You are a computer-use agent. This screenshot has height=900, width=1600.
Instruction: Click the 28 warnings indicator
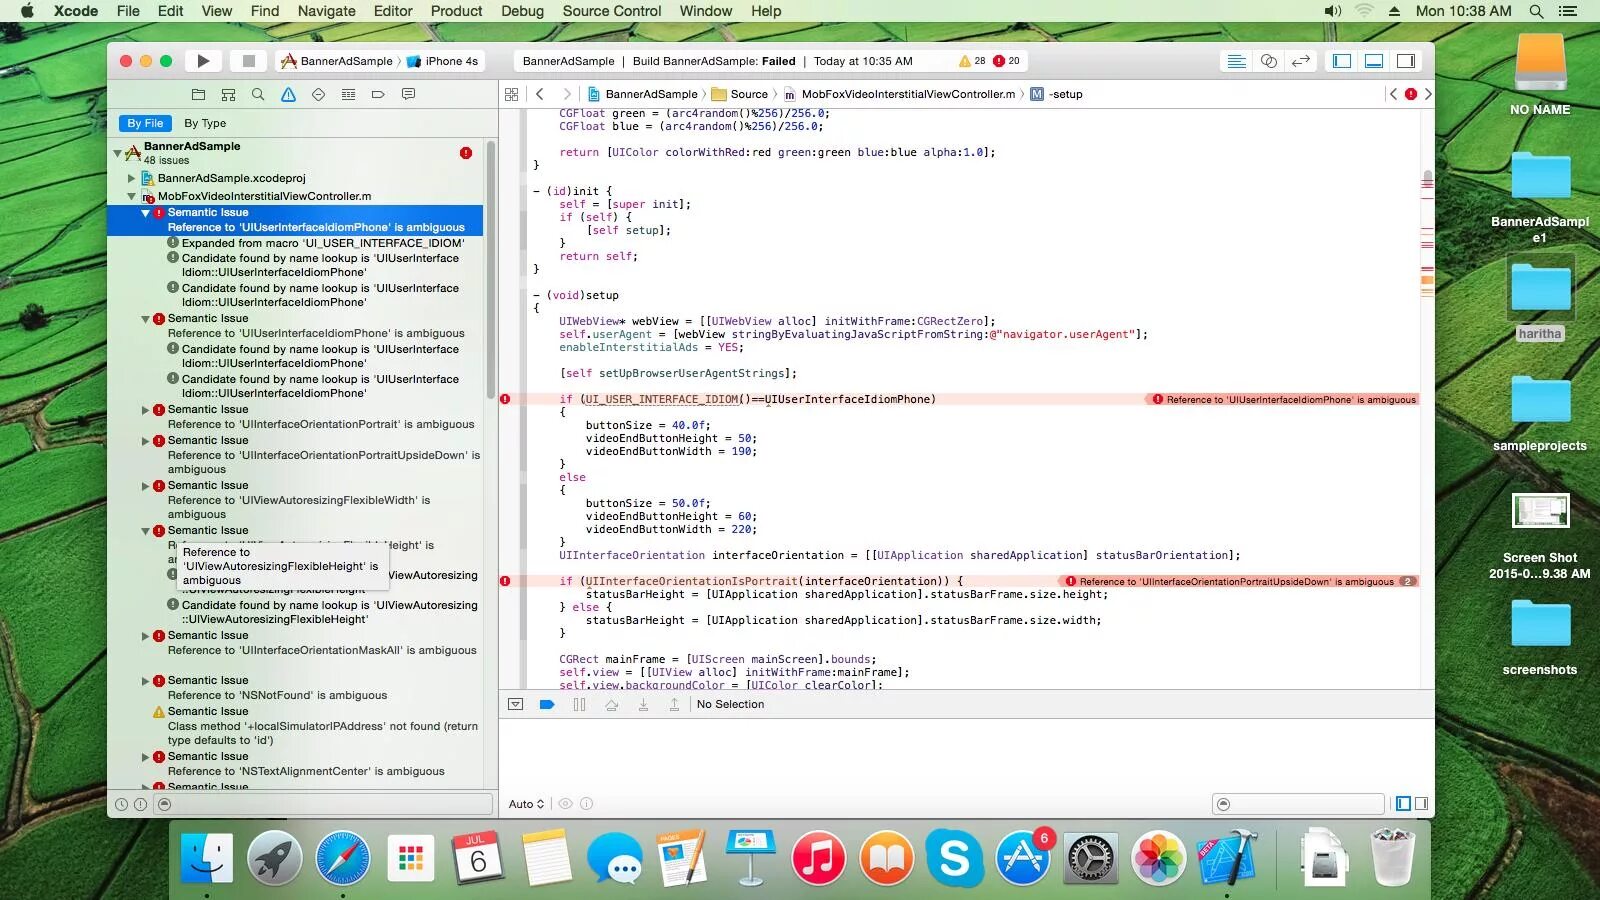[972, 61]
